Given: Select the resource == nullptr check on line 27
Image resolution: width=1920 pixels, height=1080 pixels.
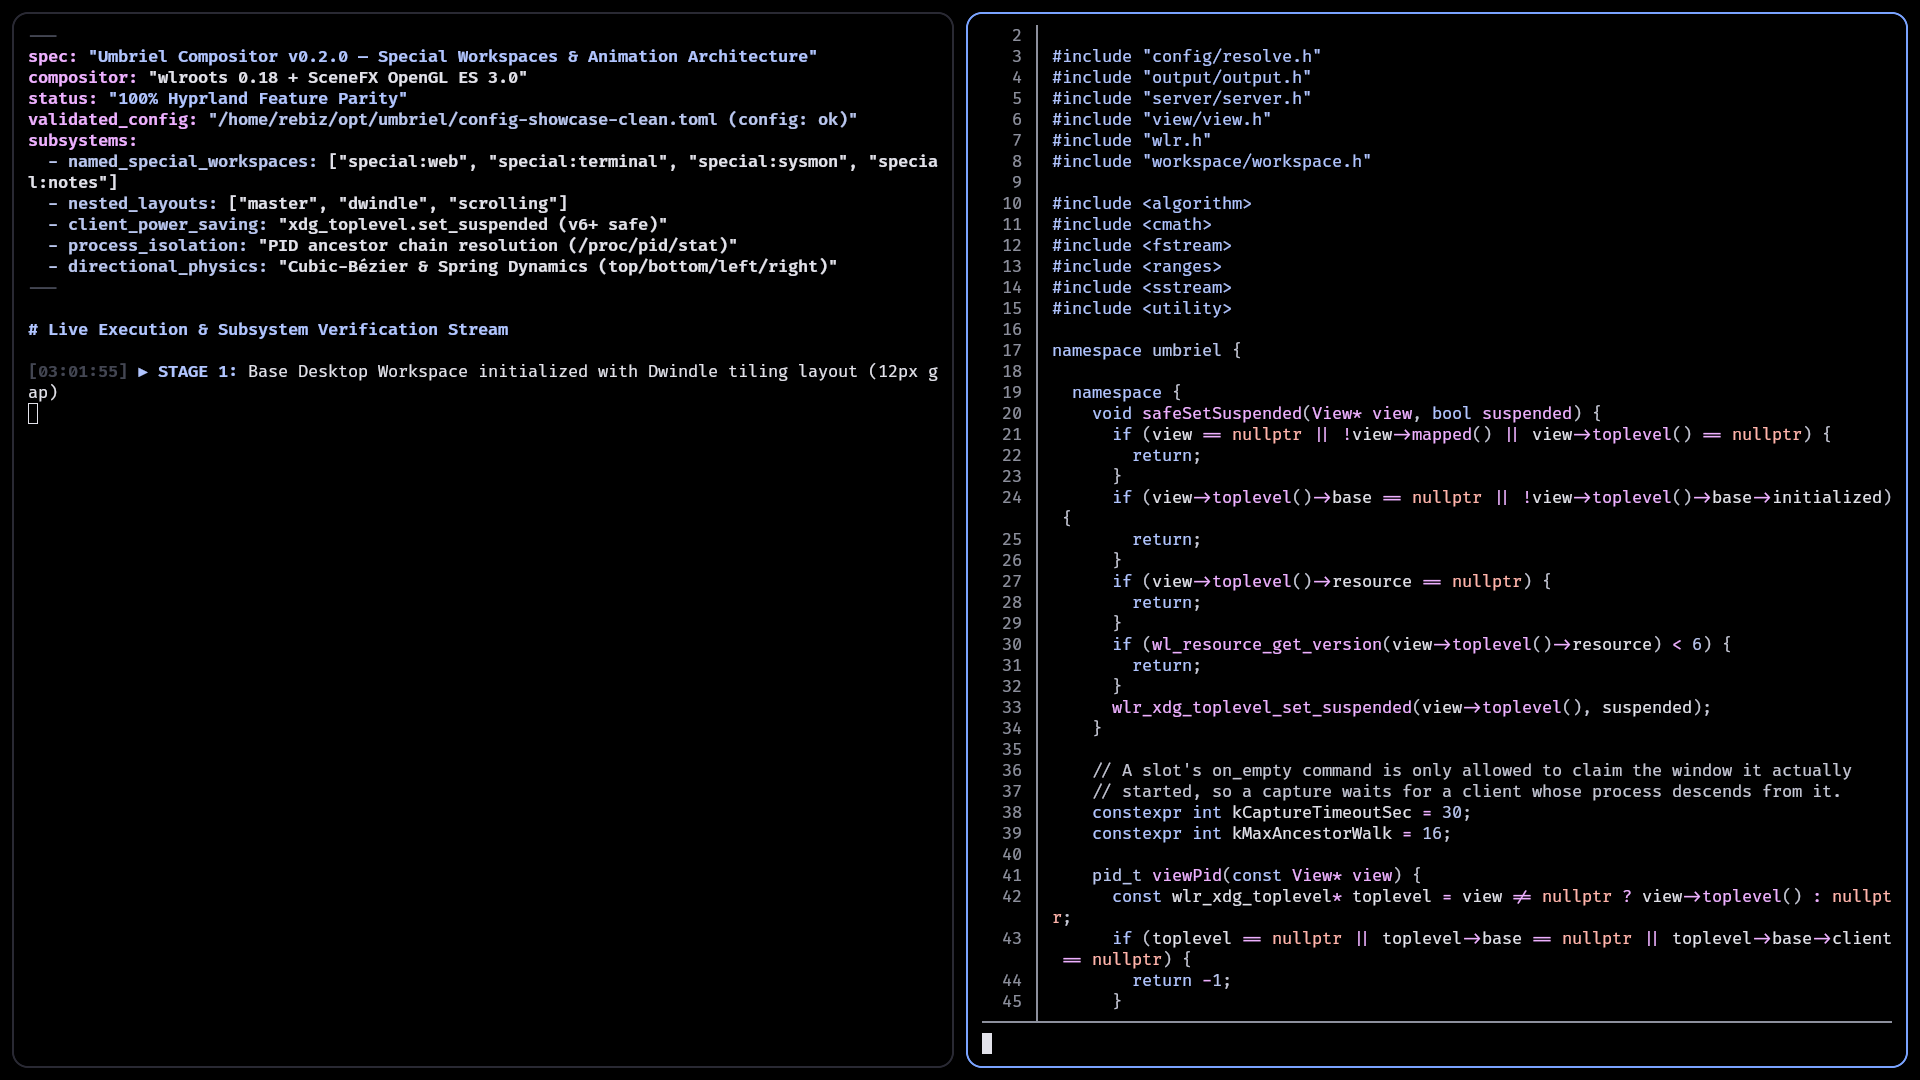Looking at the screenshot, I should [1331, 582].
